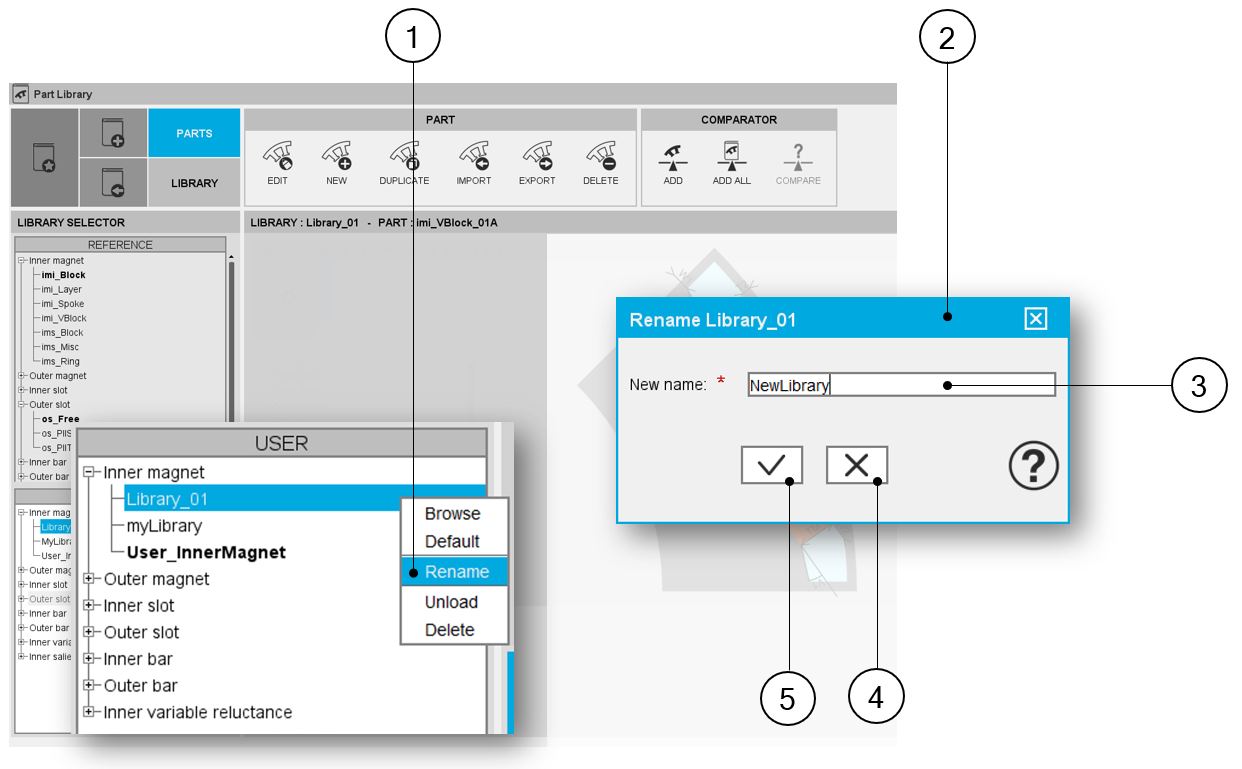Image resolution: width=1242 pixels, height=769 pixels.
Task: Expand Outer magnet in REFERENCE tree
Action: 21,376
